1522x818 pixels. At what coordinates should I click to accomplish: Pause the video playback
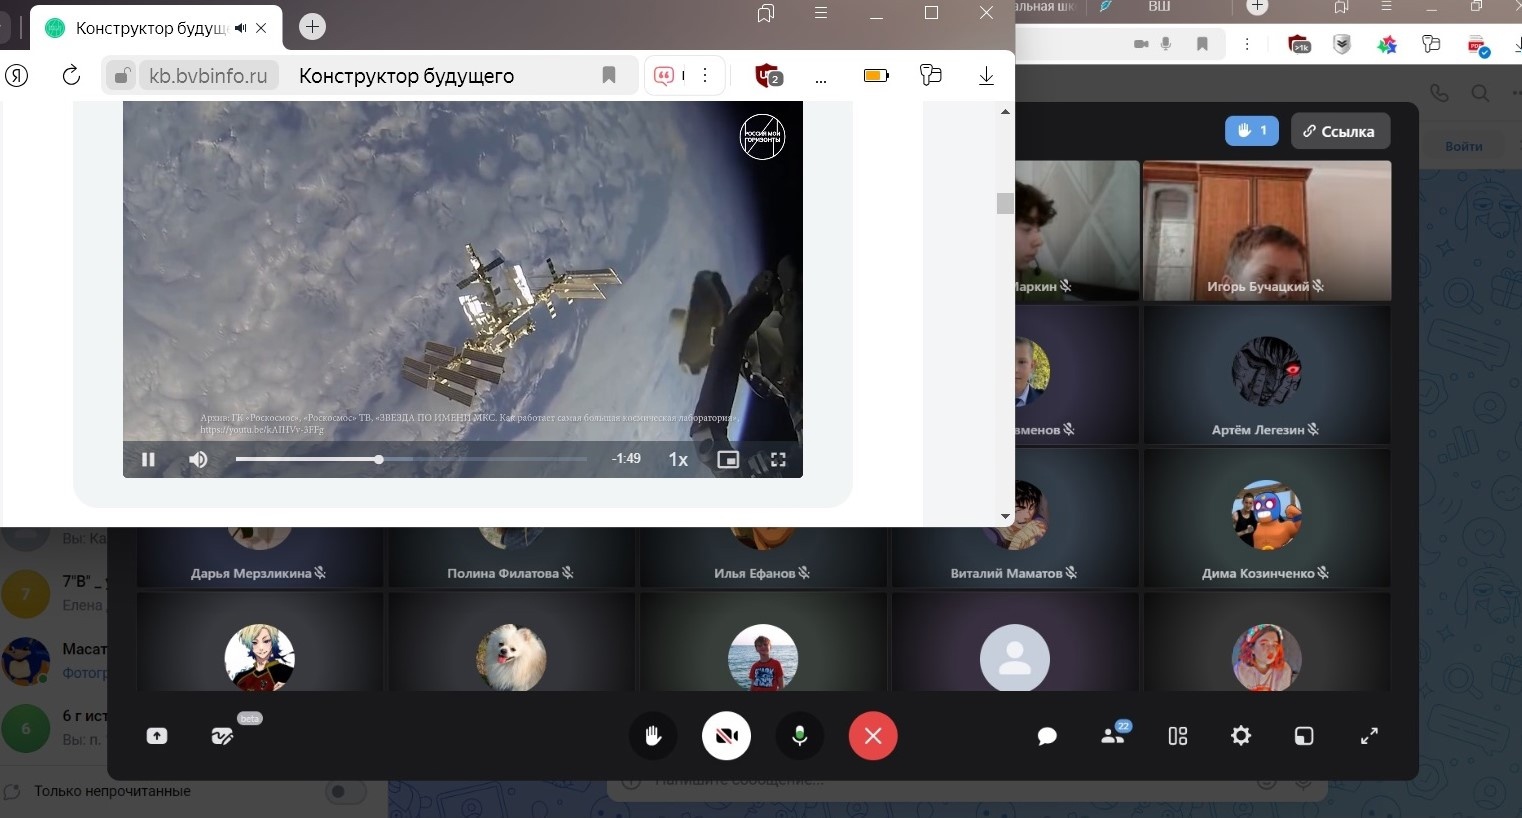pos(148,459)
